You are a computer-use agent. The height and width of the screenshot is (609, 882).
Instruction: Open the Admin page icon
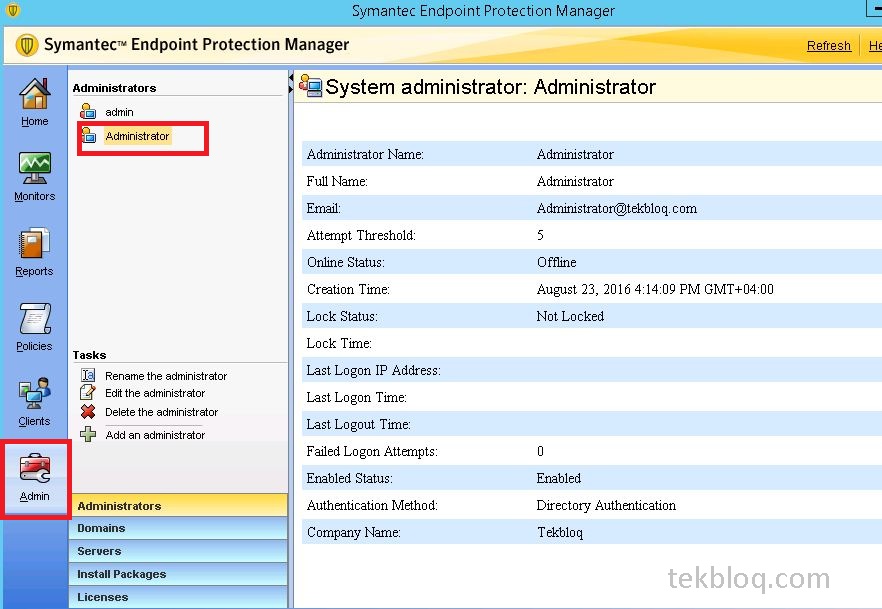click(x=35, y=468)
